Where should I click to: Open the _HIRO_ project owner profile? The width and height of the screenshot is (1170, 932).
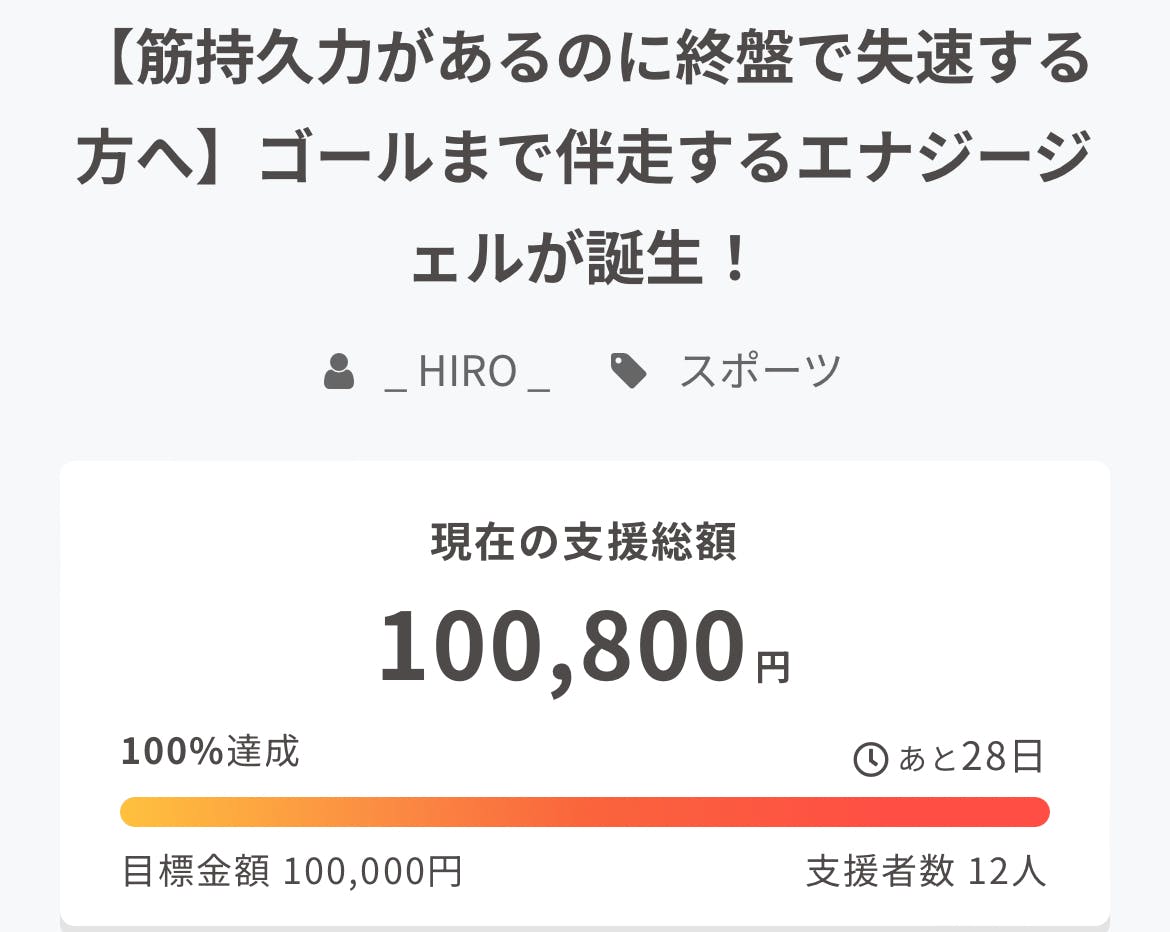pyautogui.click(x=467, y=372)
